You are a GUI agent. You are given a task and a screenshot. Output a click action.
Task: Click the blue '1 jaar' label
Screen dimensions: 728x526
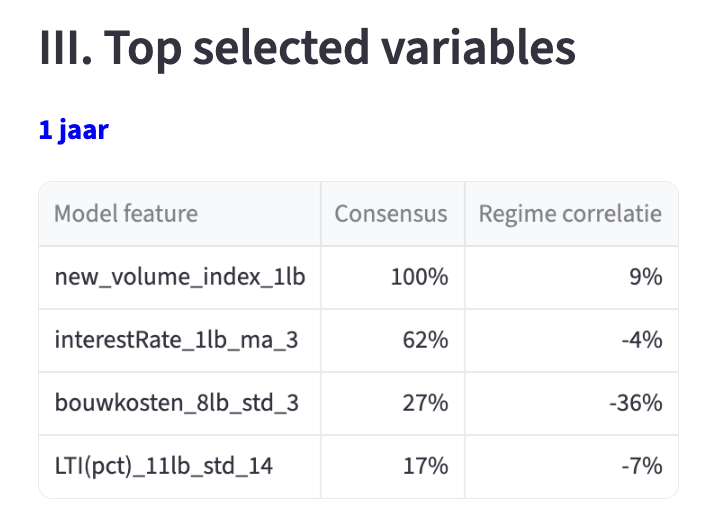pyautogui.click(x=73, y=131)
